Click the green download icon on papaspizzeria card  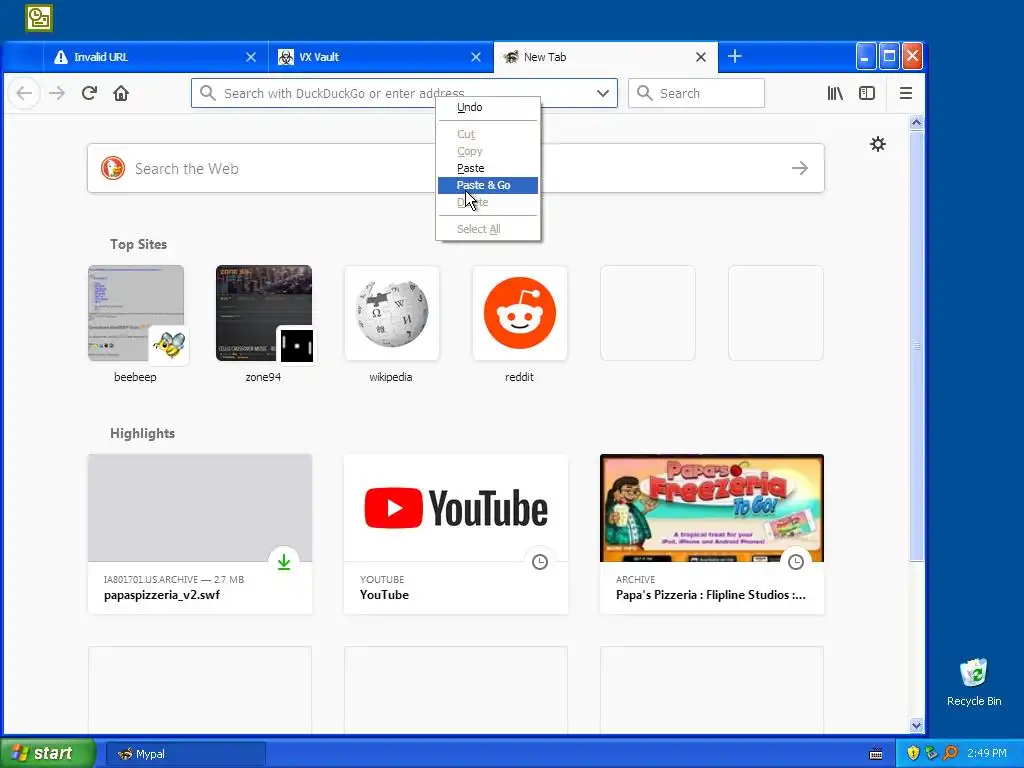[x=284, y=562]
